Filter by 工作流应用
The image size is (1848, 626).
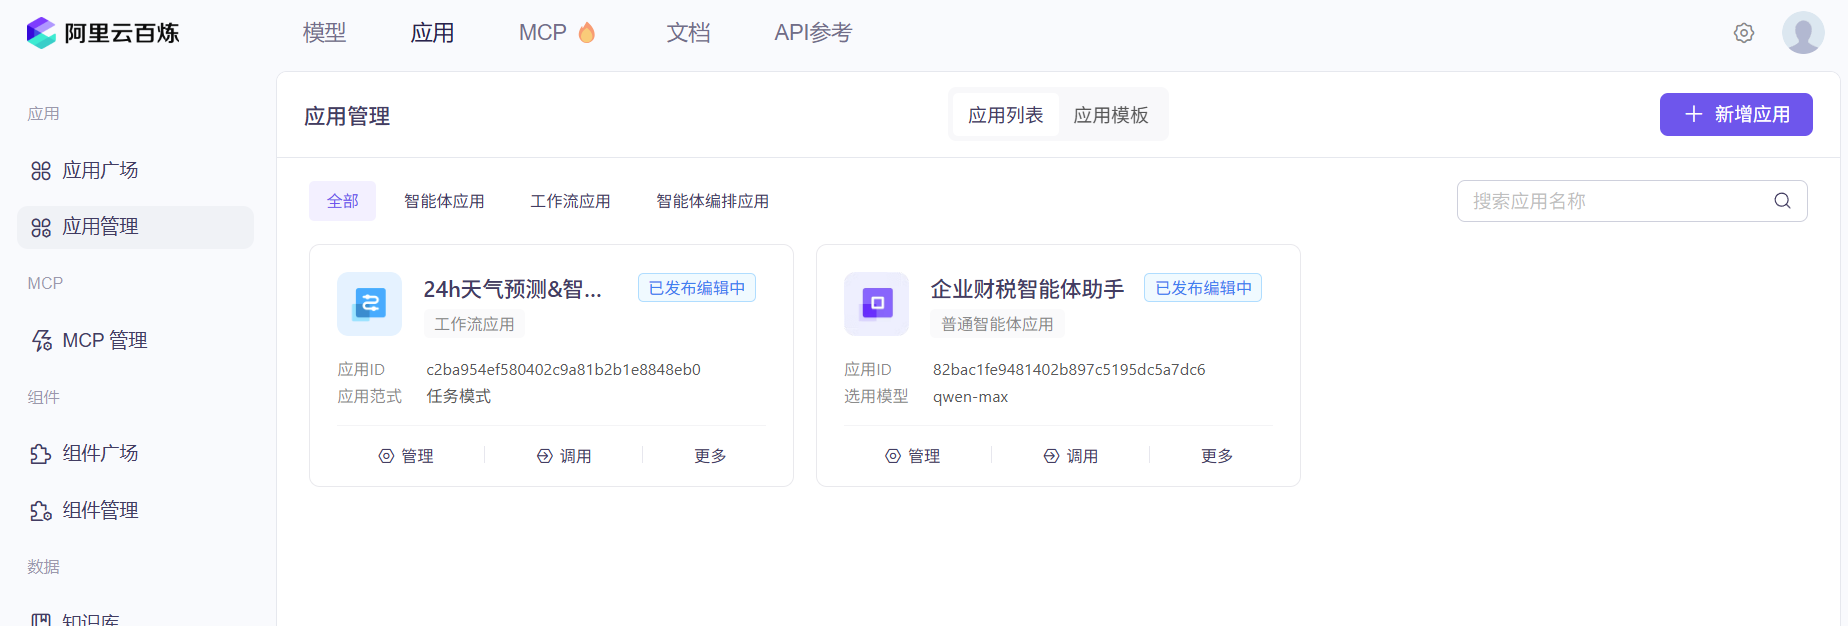click(x=570, y=201)
